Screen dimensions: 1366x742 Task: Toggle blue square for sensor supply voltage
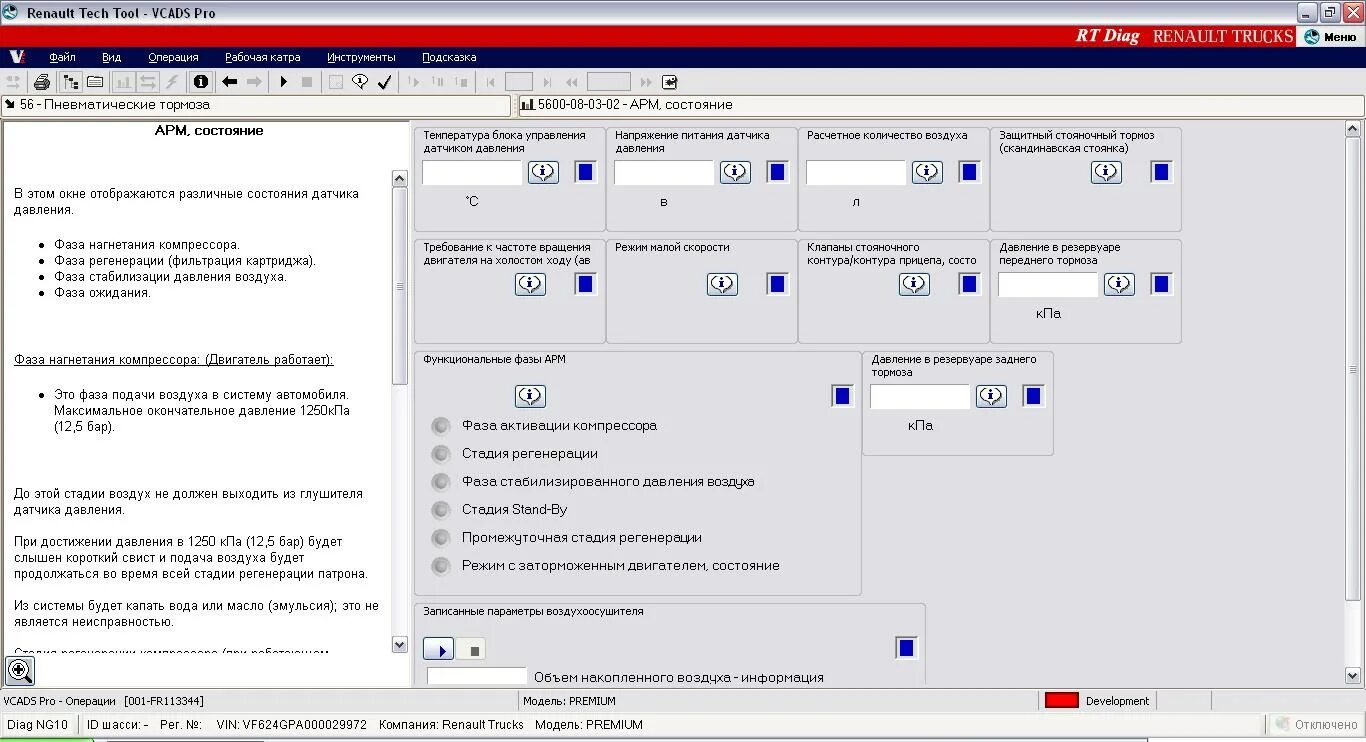(778, 172)
